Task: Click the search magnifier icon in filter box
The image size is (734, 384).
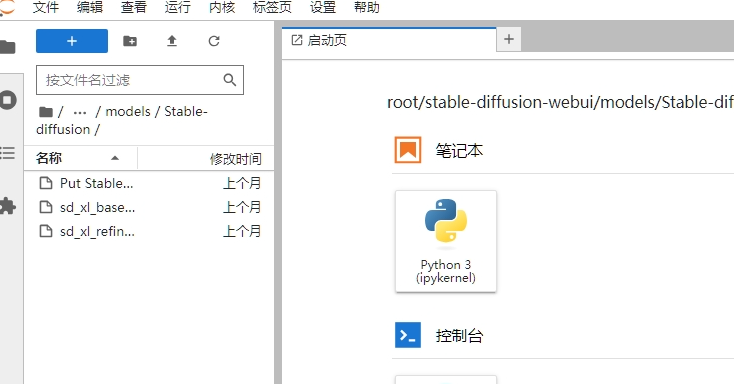Action: coord(229,80)
